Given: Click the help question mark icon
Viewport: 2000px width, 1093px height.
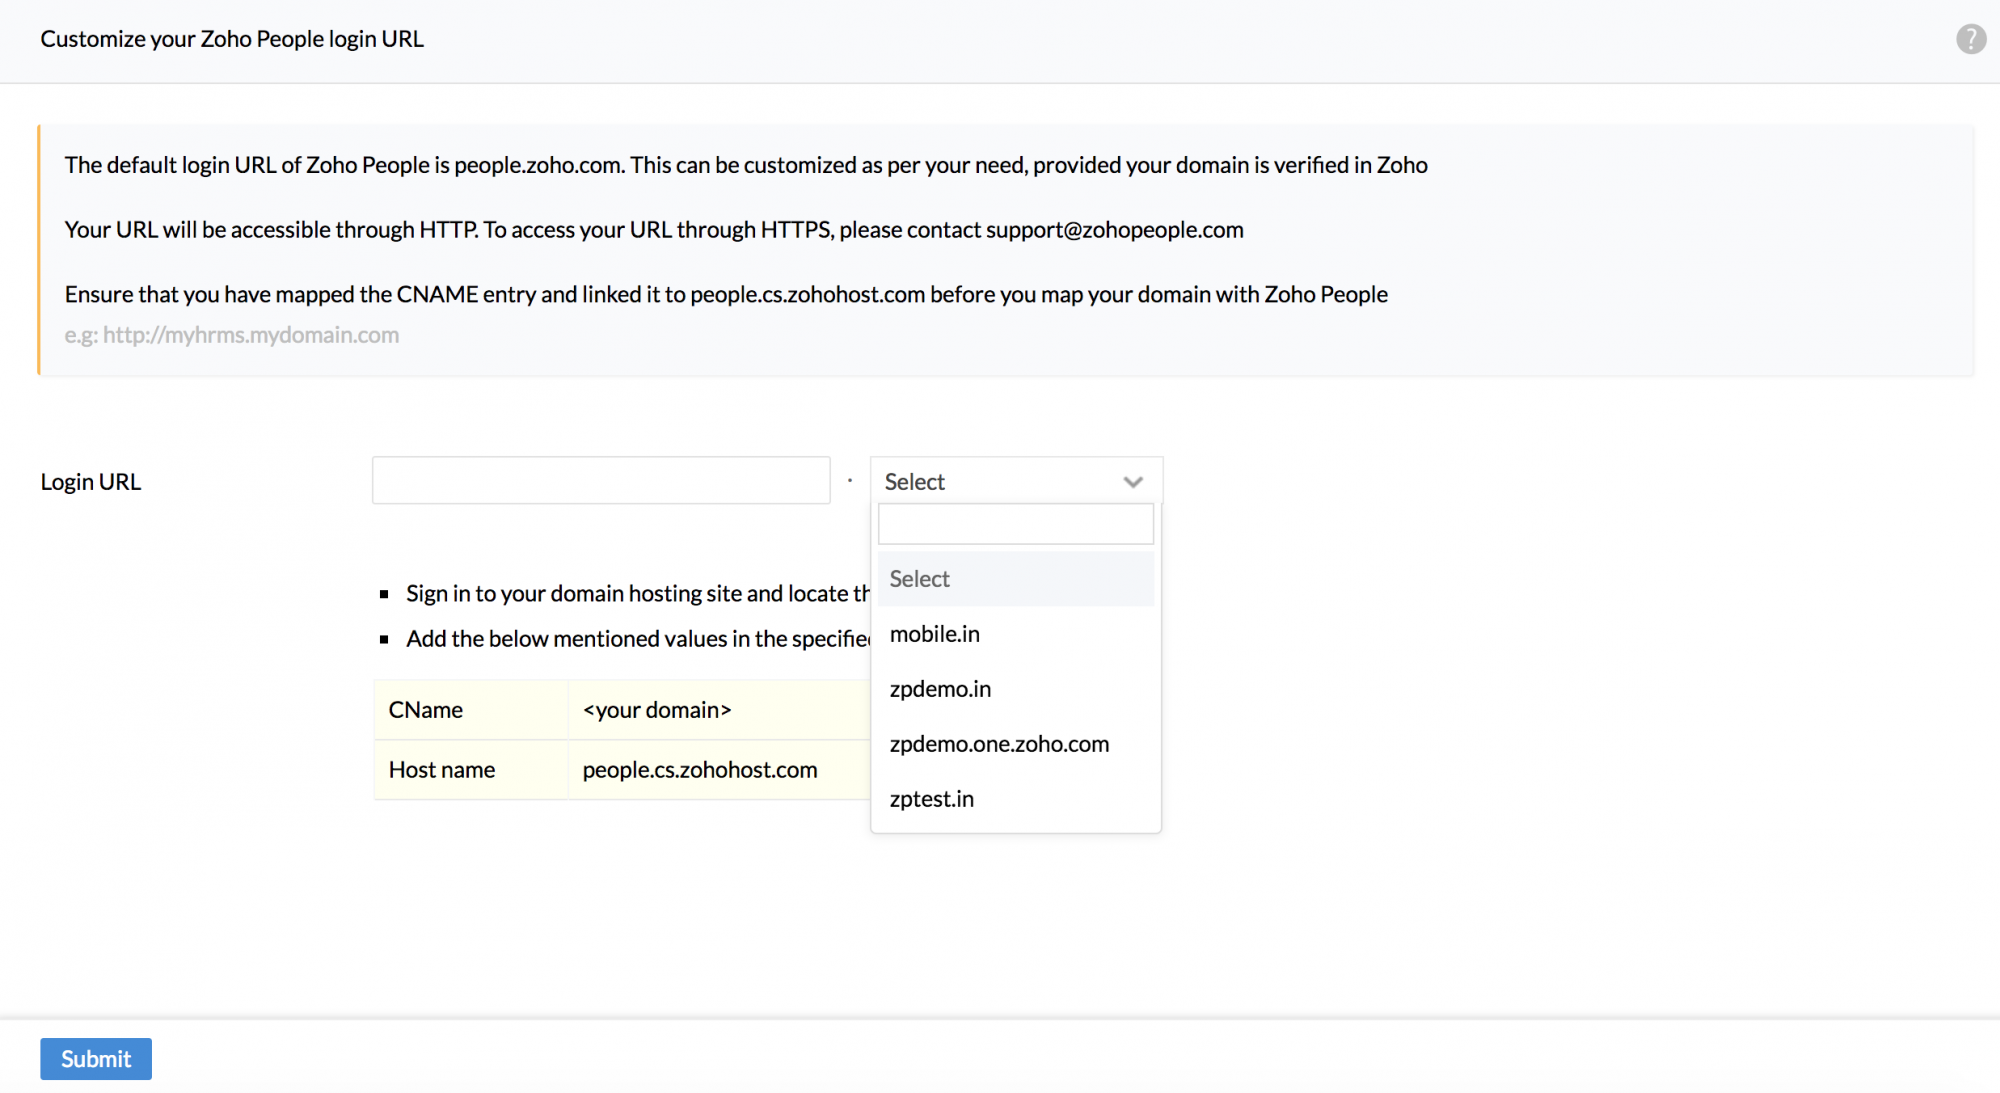Looking at the screenshot, I should (1970, 39).
